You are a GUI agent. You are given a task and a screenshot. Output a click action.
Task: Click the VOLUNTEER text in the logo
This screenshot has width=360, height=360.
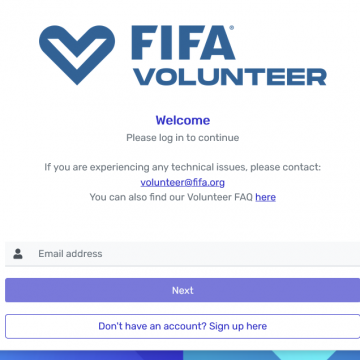coord(230,77)
